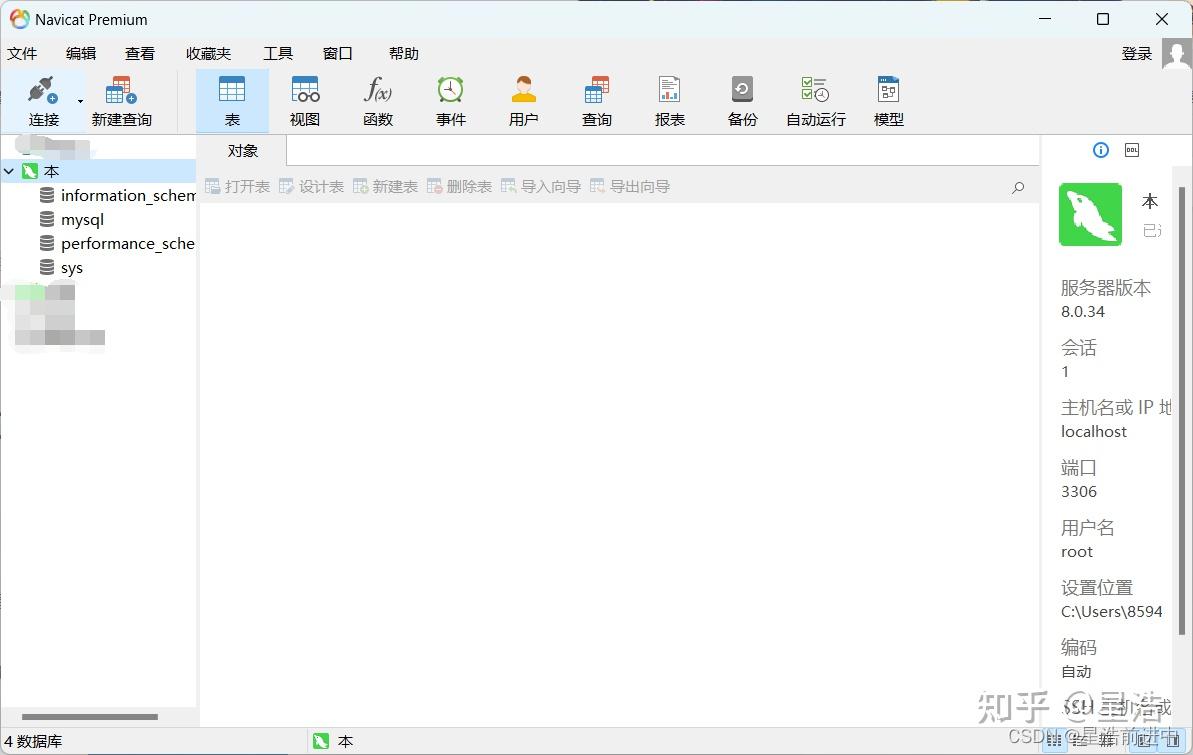This screenshot has width=1193, height=755.
Task: Open the Favorites (收藏夹) menu
Action: 208,53
